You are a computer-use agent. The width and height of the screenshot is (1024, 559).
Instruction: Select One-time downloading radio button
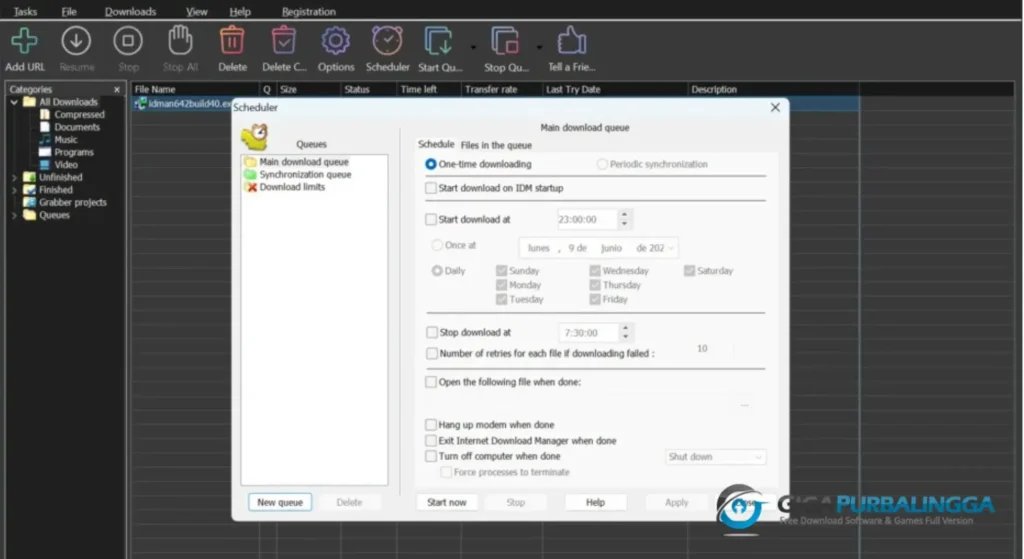coord(431,164)
